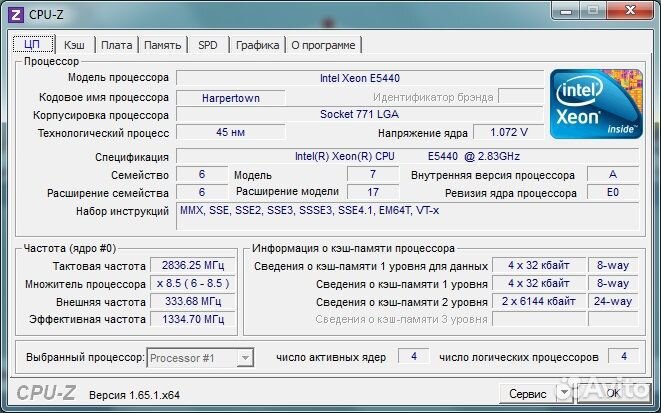
Task: Click the Модель процессора label
Action: pos(118,78)
